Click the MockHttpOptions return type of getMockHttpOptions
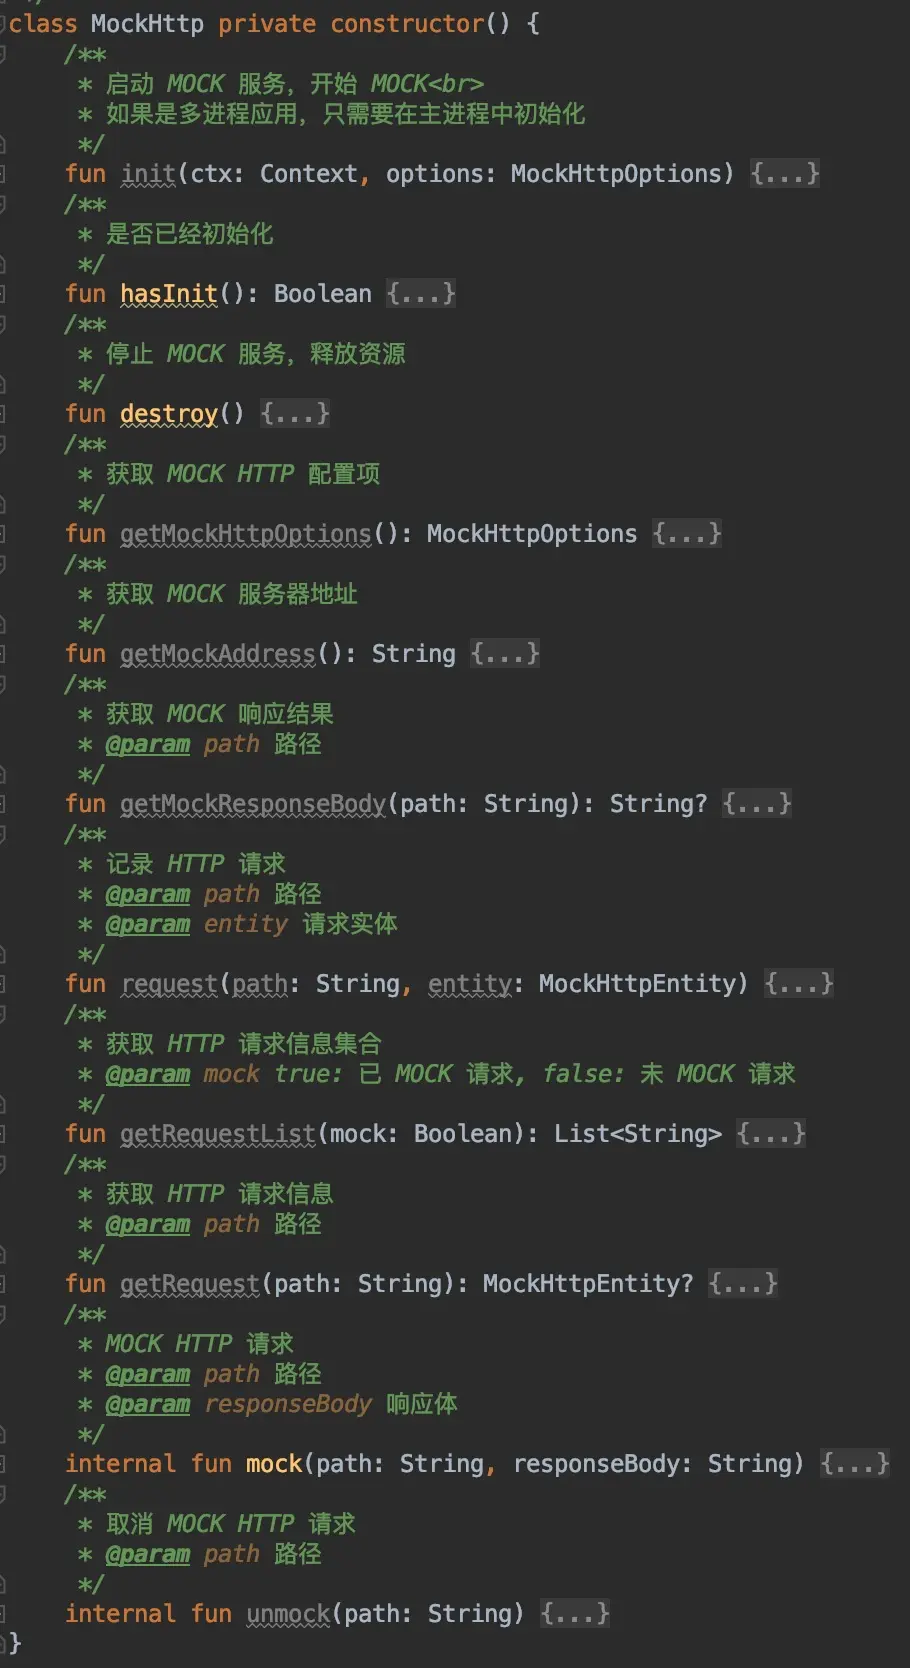Screen dimensions: 910x1668 (532, 534)
